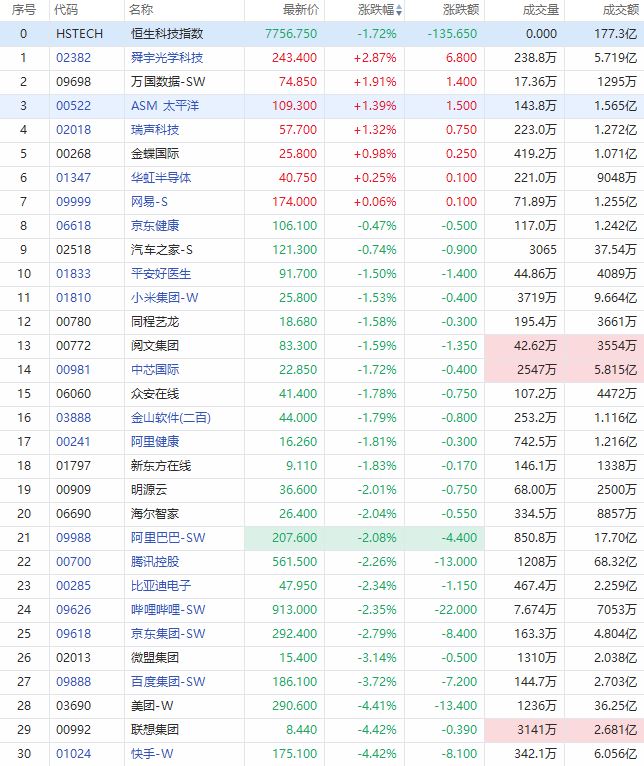Select 同程艺龙 row name
The image size is (644, 766).
pos(155,321)
